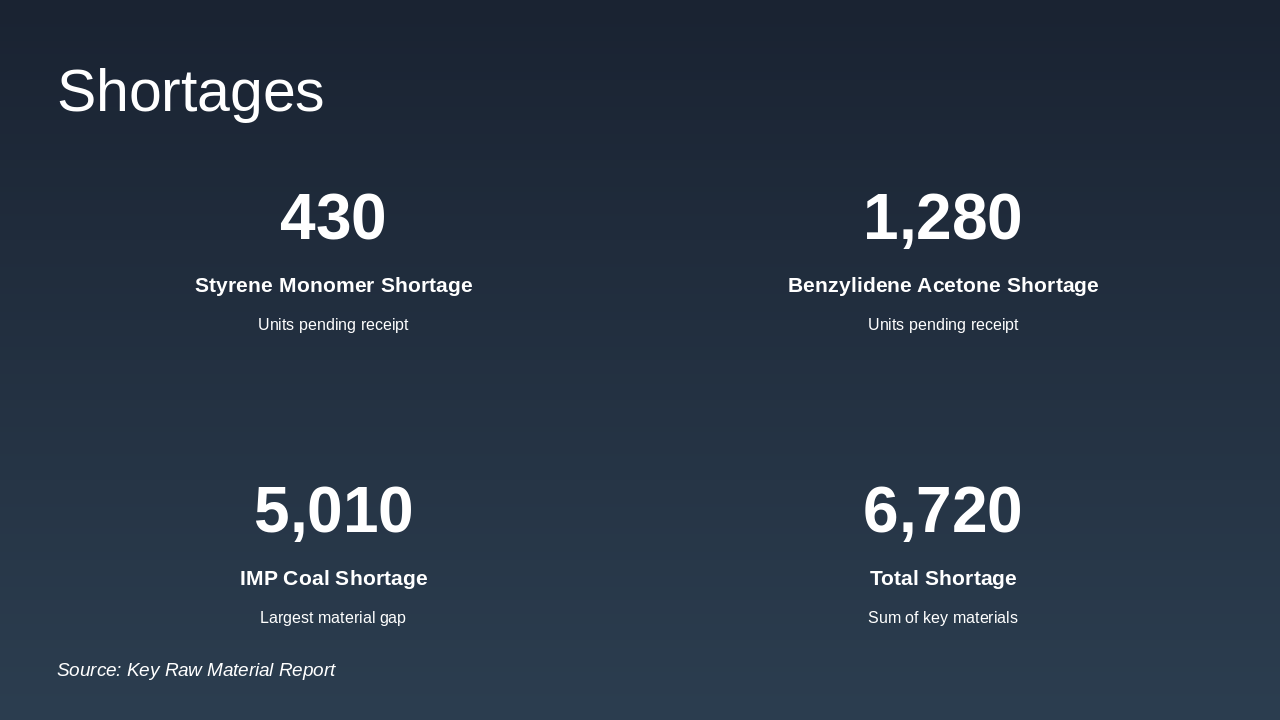Image resolution: width=1280 pixels, height=720 pixels.
Task: Click the word 'Coal' in the label
Action: pyautogui.click(x=307, y=578)
